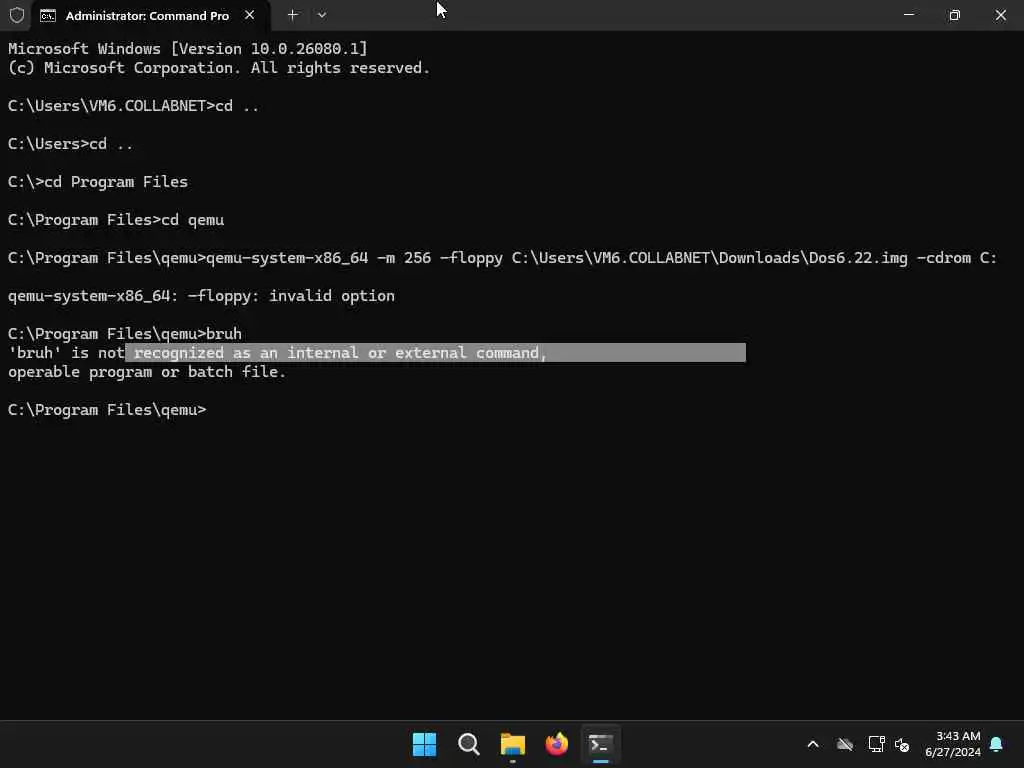Image resolution: width=1024 pixels, height=768 pixels.
Task: Click the 'C:\Users\VM6.COLLABNET>cd ..' line
Action: coord(133,106)
